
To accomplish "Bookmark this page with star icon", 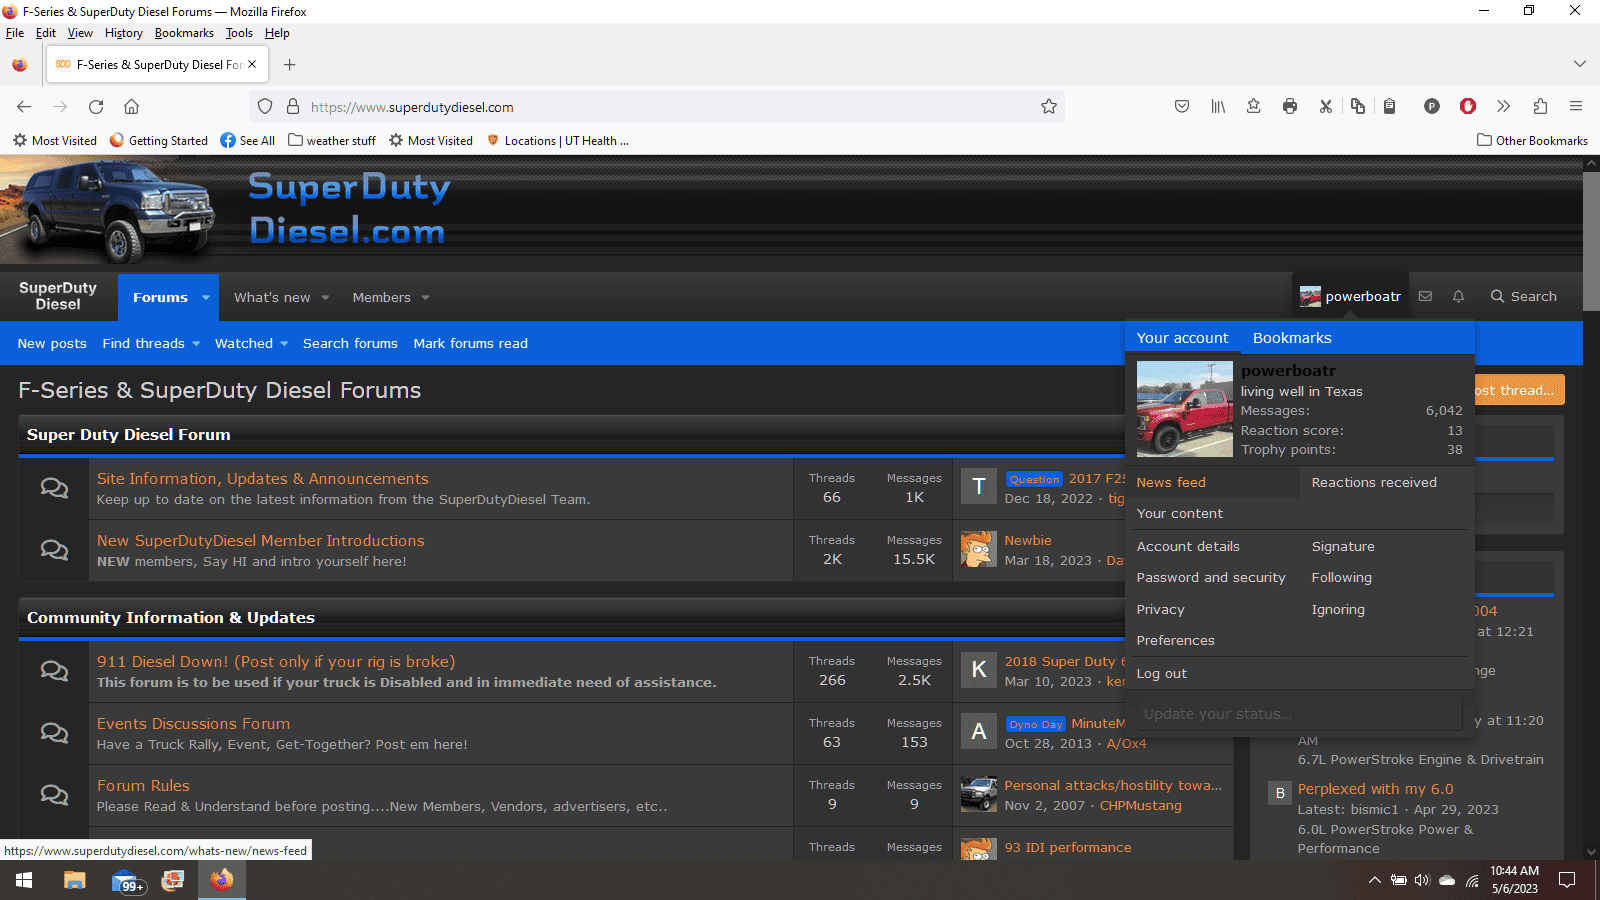I will tap(1048, 107).
